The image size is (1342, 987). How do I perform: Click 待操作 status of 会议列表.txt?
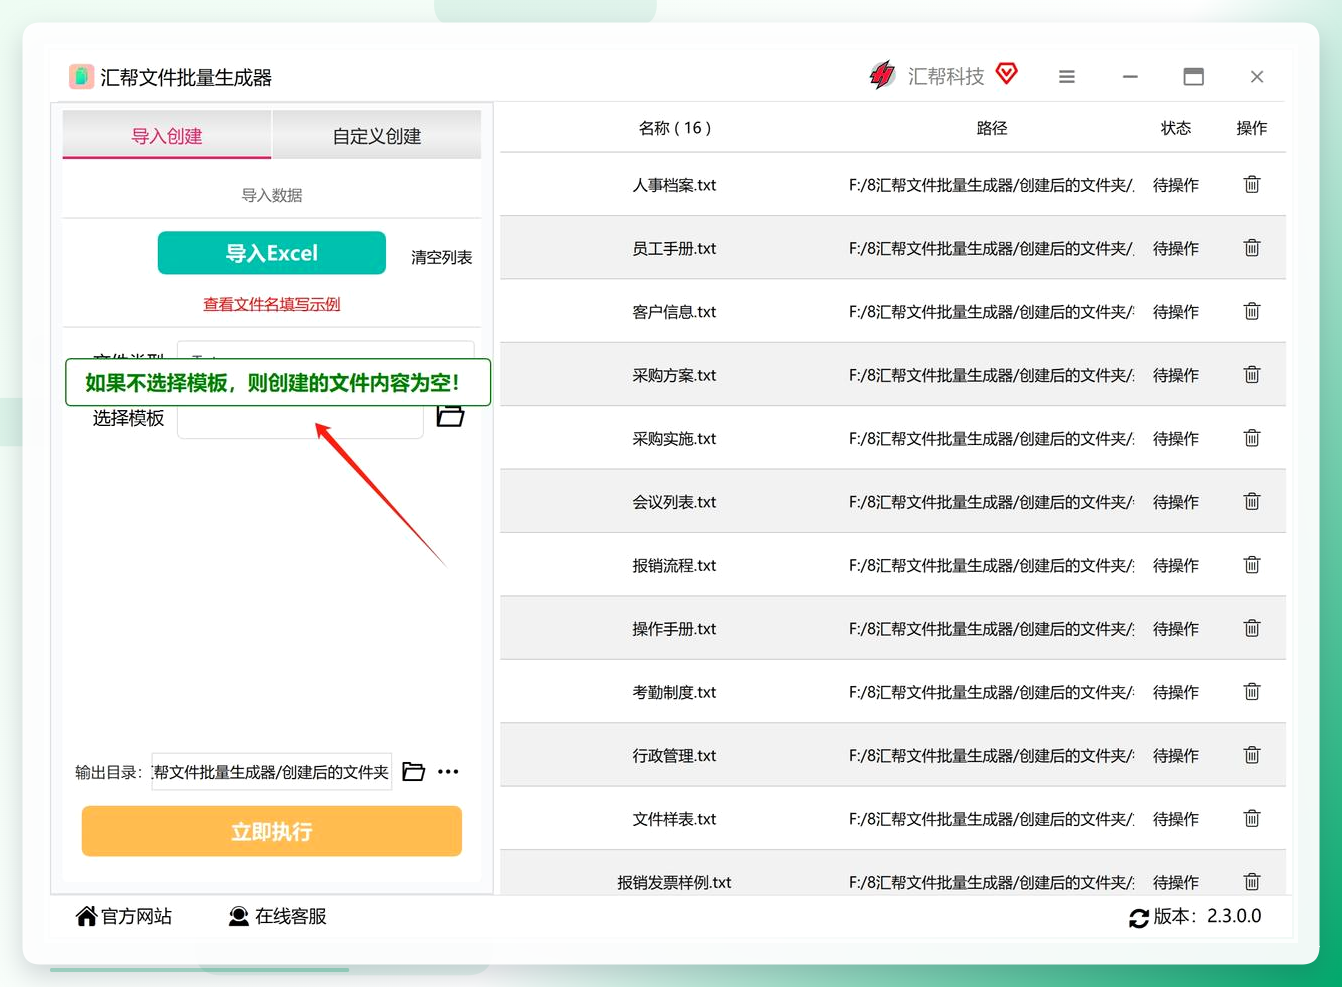[1176, 502]
